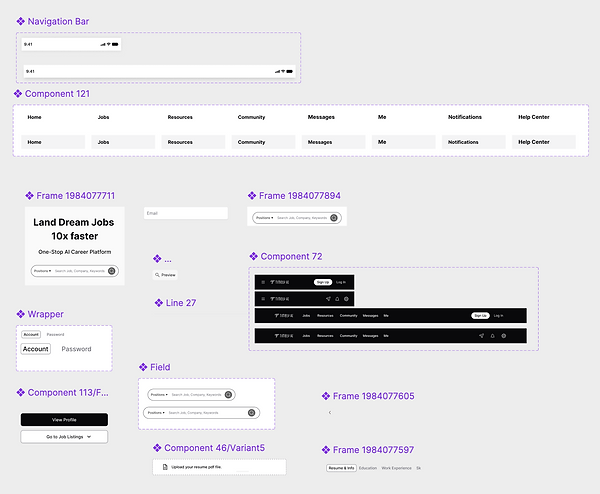Viewport: 600px width, 494px height.
Task: Click highlighted Jobs item in Component 121
Action: 123,142
